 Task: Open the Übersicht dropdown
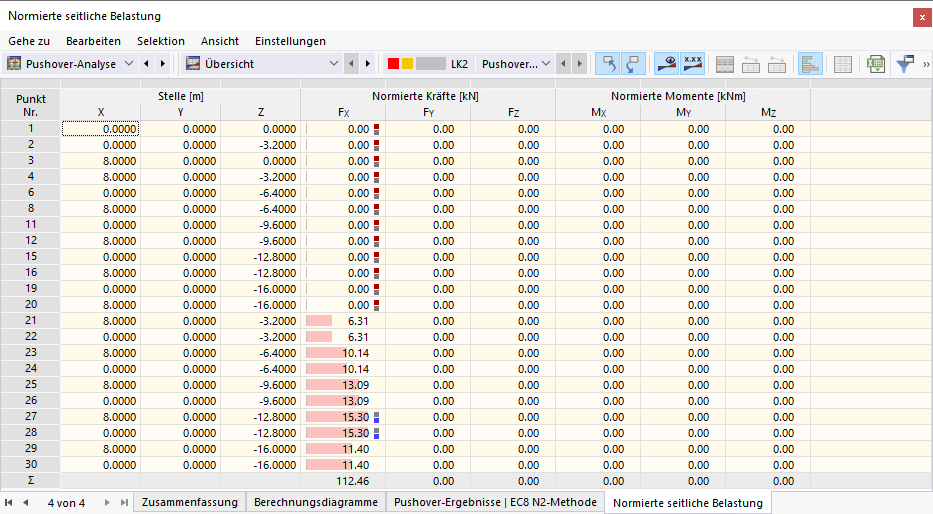pos(334,64)
